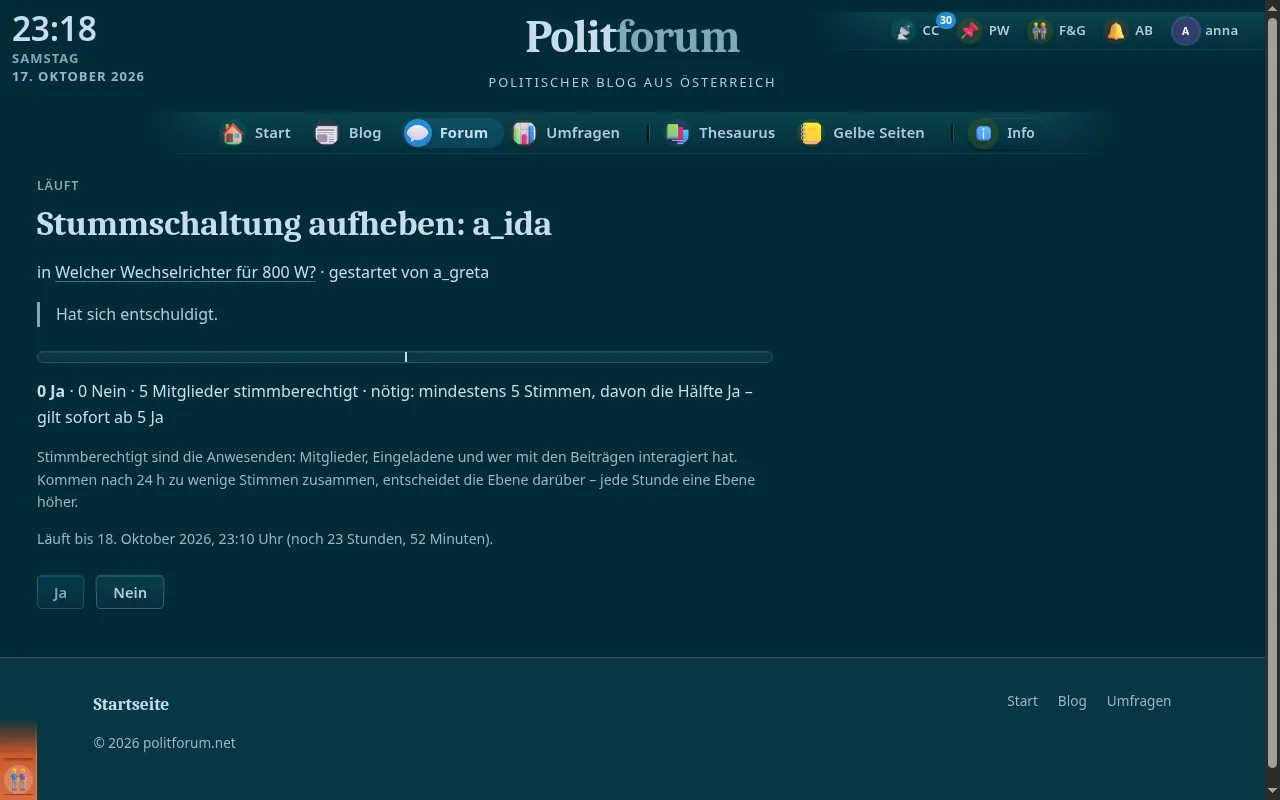This screenshot has height=800, width=1280.
Task: Select the Umfragen nav item
Action: [567, 133]
